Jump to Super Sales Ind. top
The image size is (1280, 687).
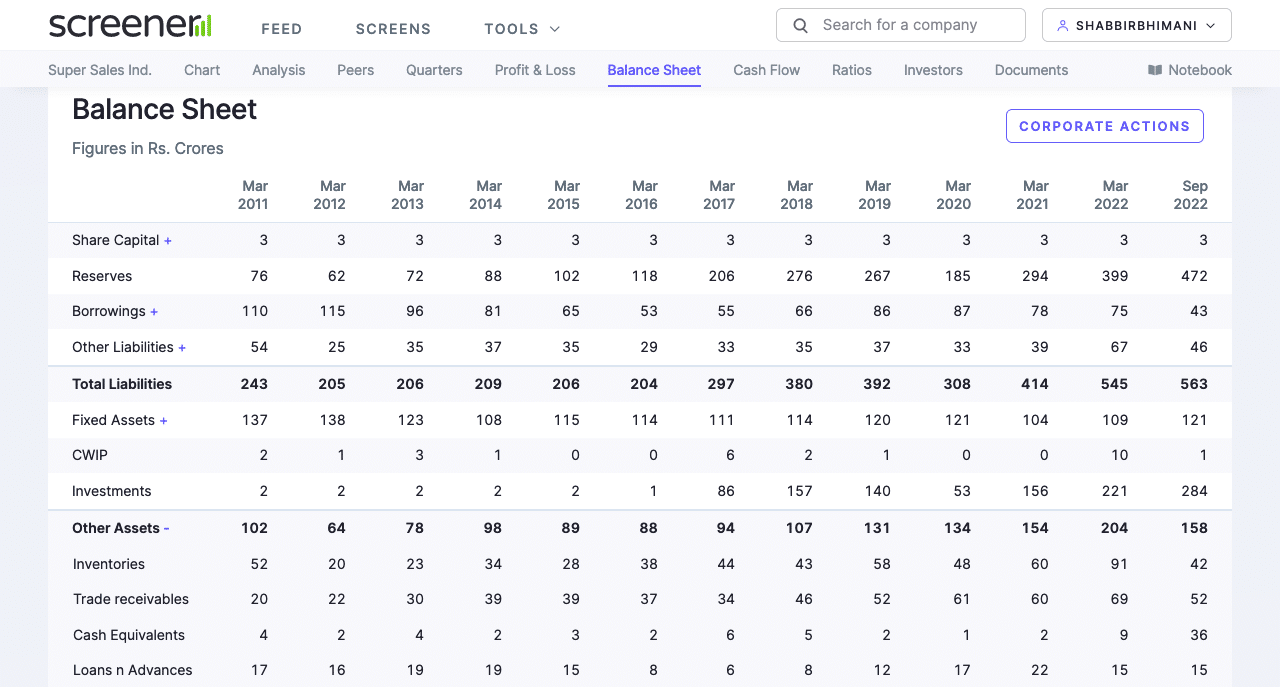pos(100,70)
